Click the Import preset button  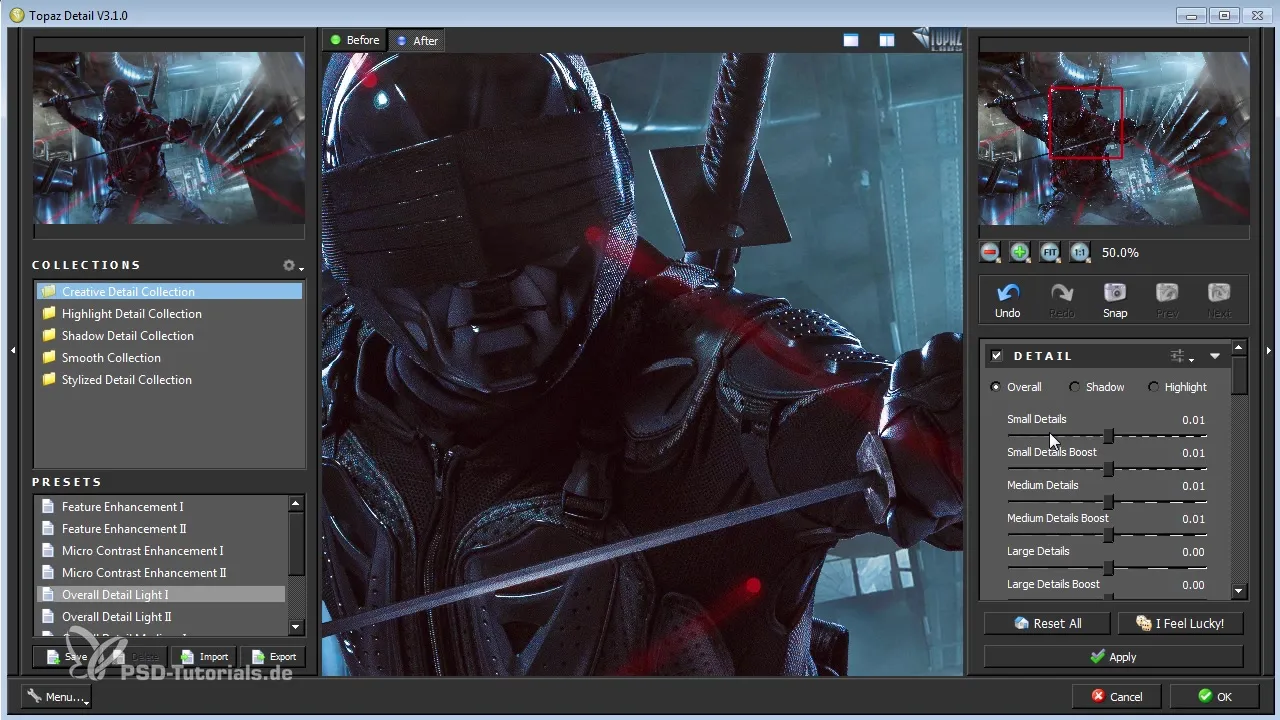click(x=205, y=657)
